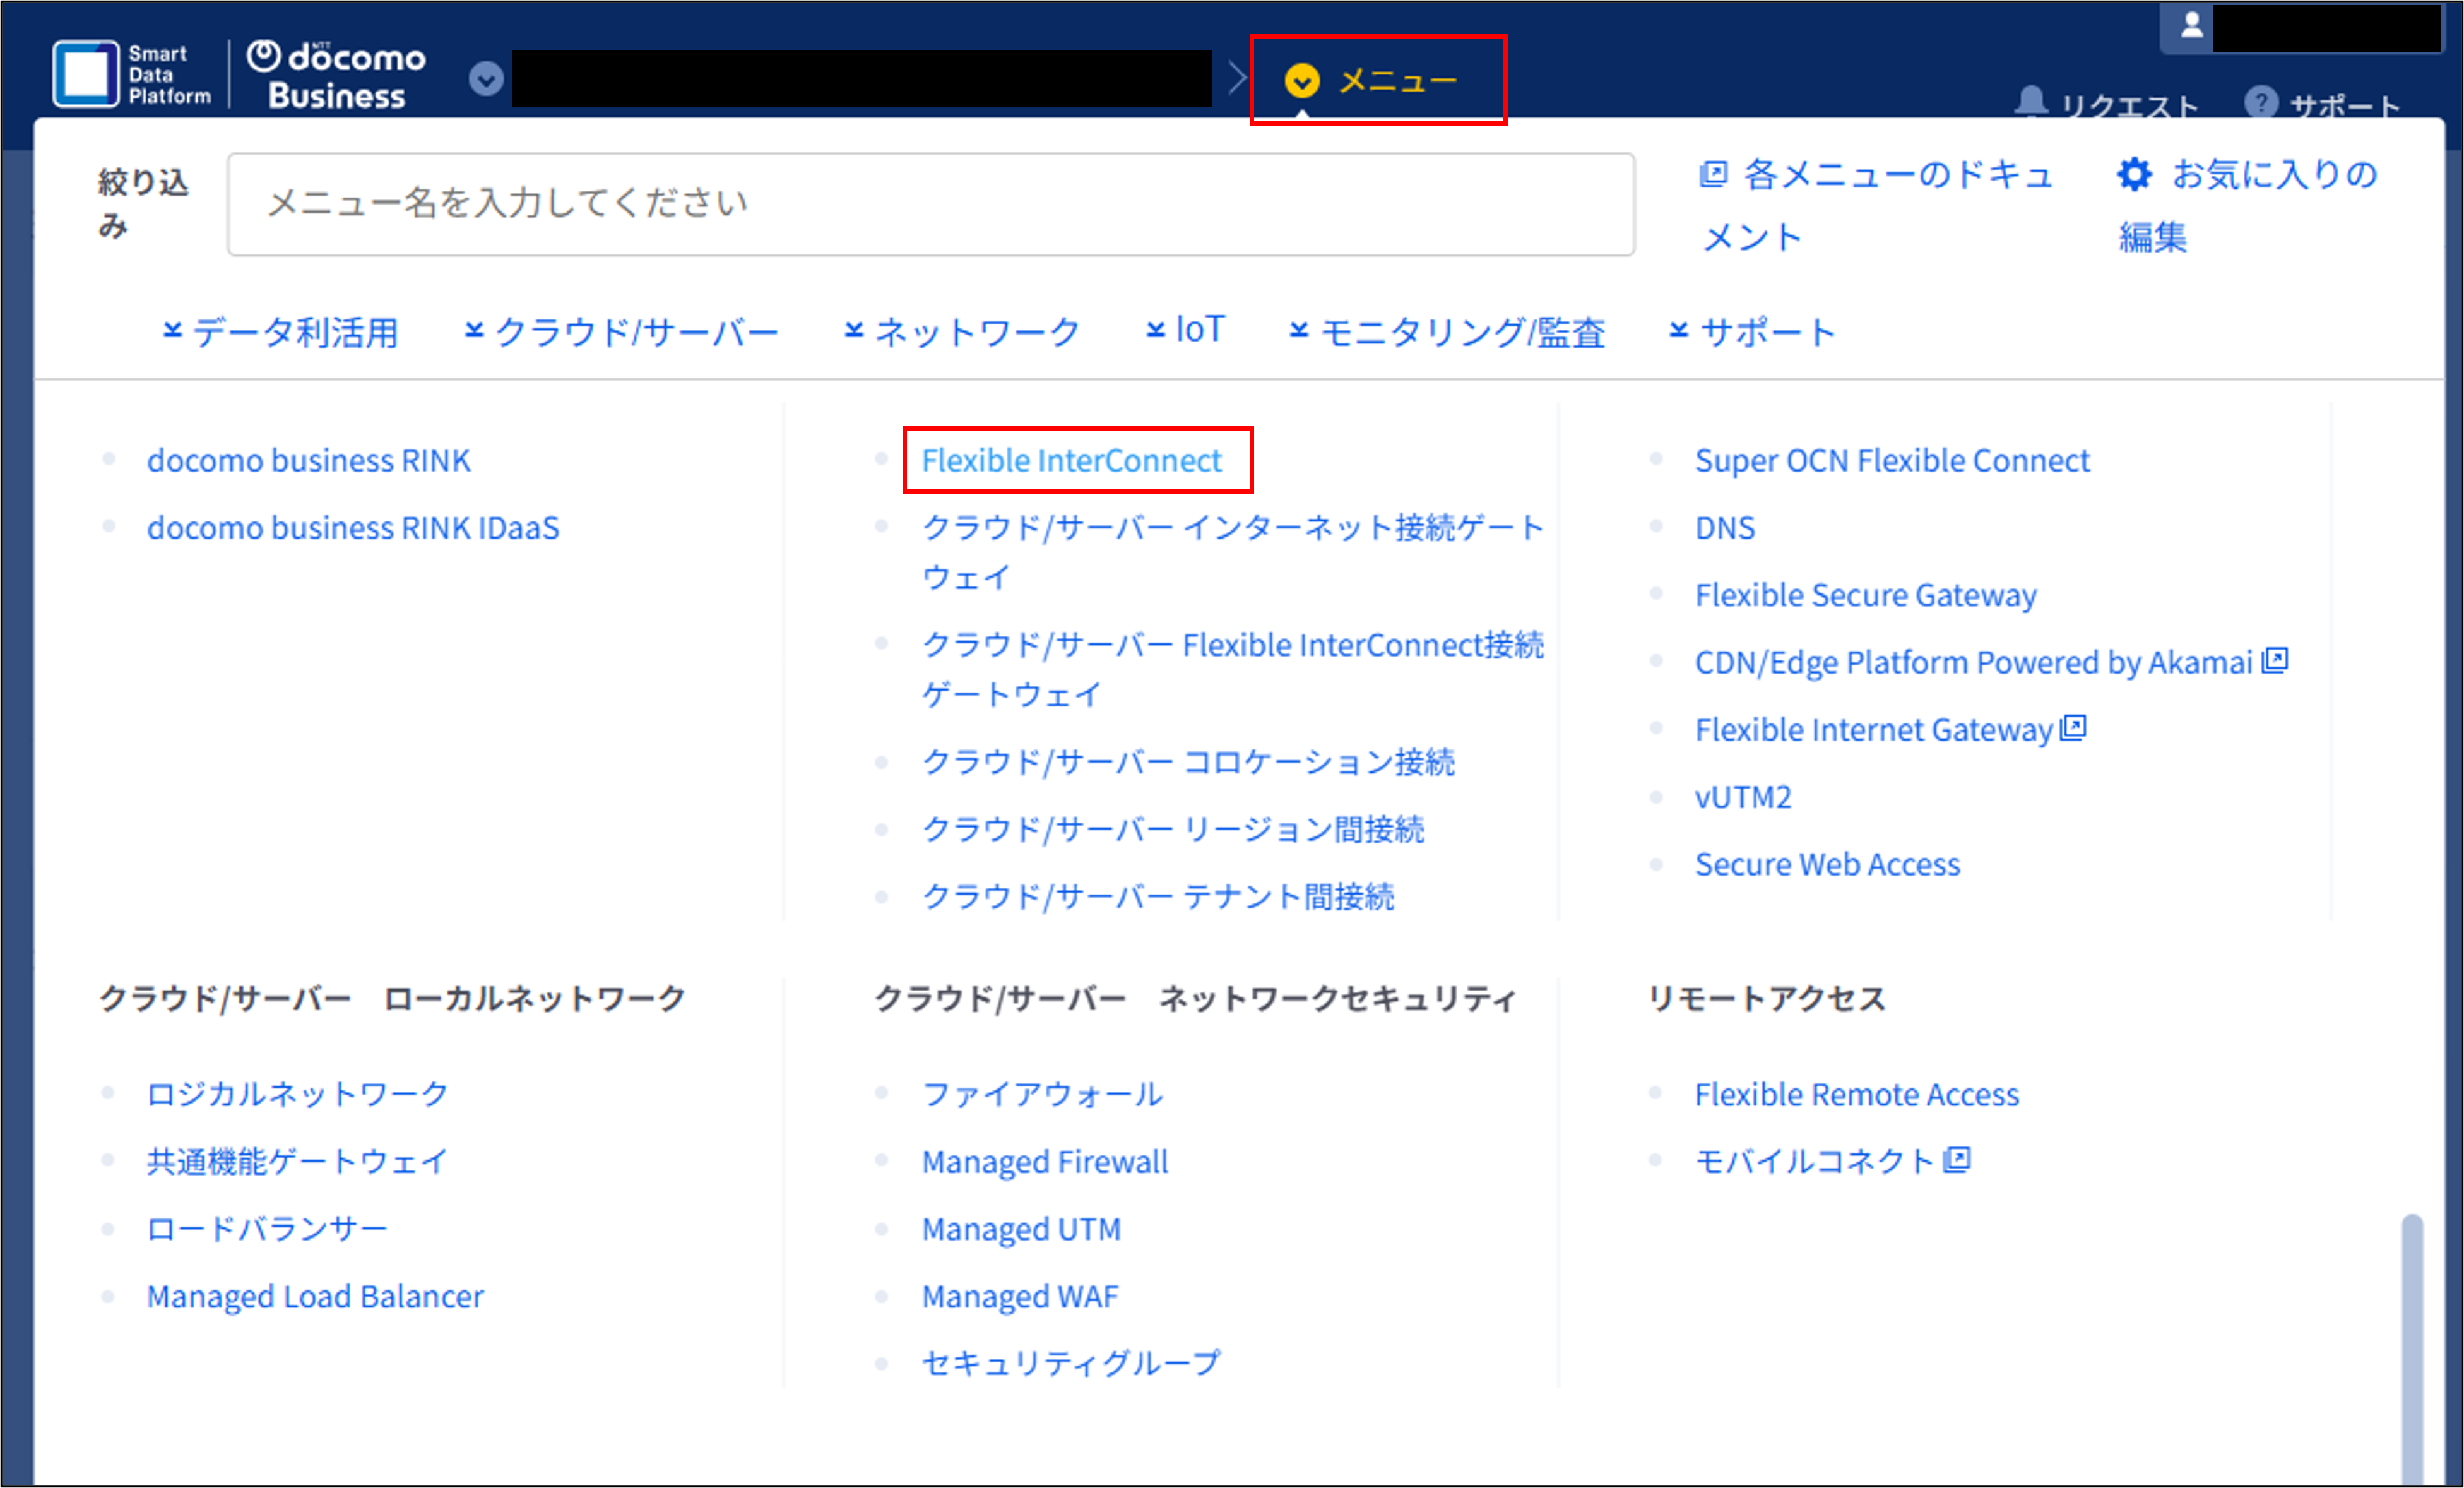
Task: Expand the クラウド/サーバー category
Action: pos(621,331)
